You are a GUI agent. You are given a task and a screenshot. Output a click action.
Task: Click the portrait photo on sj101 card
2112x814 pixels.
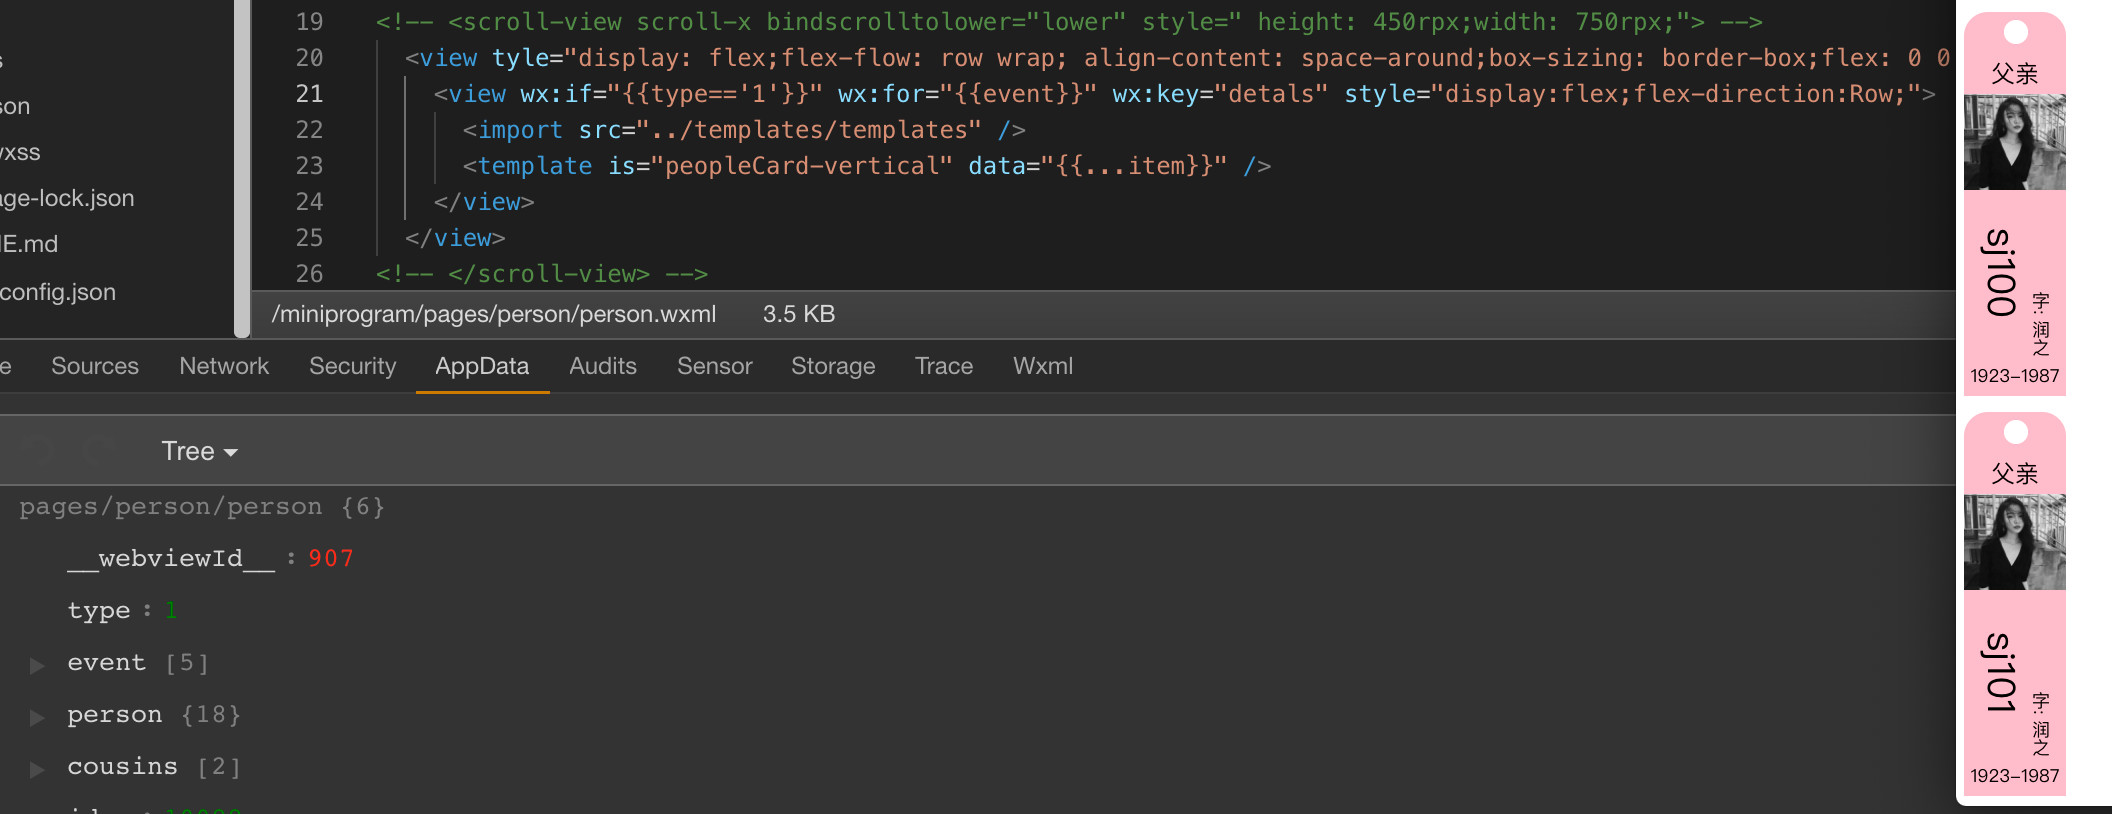(2014, 542)
